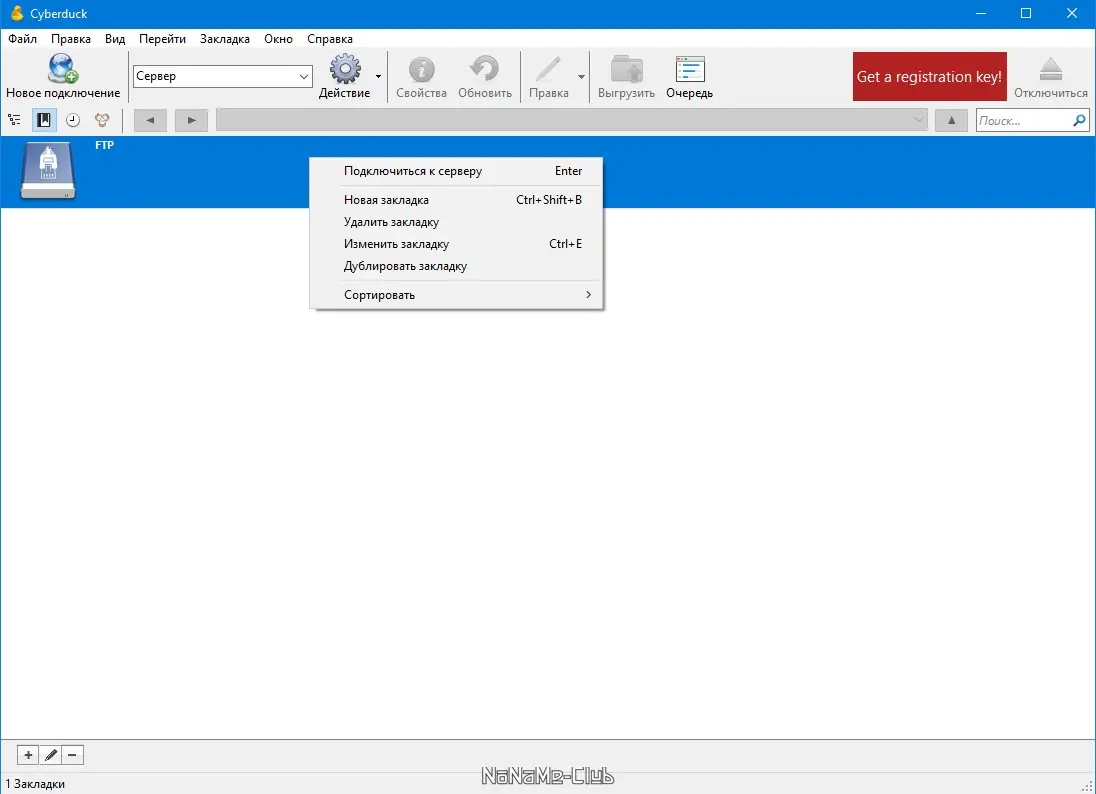Toggle the bookmarks view icon
This screenshot has width=1096, height=794.
pyautogui.click(x=43, y=120)
